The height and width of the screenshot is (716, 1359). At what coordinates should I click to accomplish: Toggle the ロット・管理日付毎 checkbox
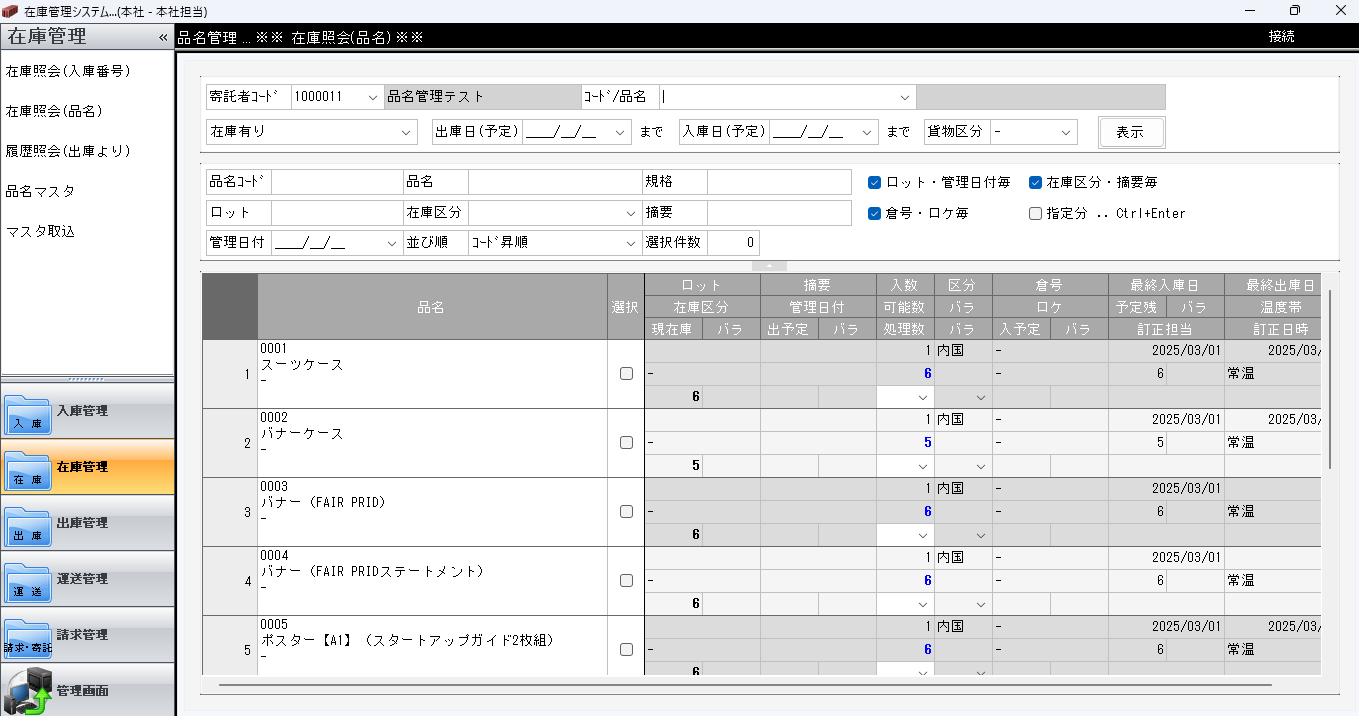[x=874, y=183]
